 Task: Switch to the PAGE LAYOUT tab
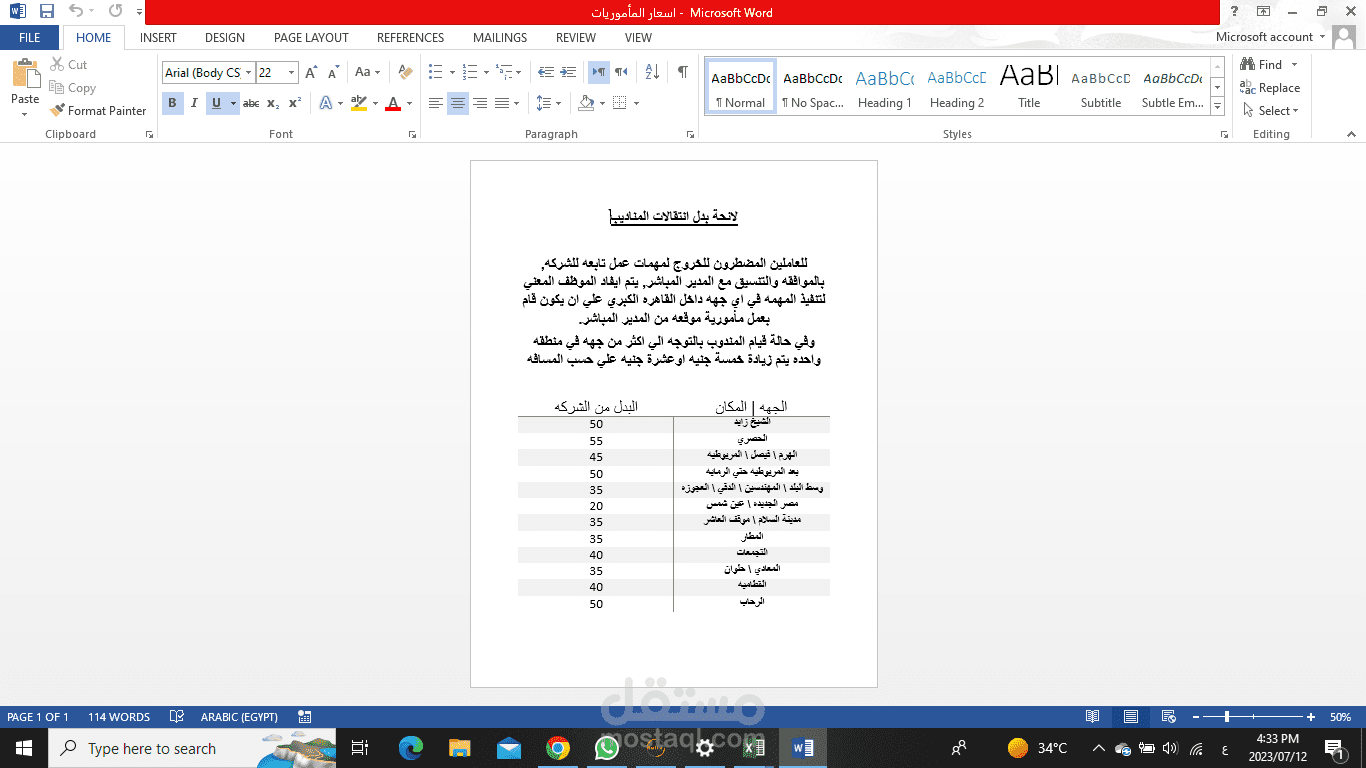click(311, 37)
